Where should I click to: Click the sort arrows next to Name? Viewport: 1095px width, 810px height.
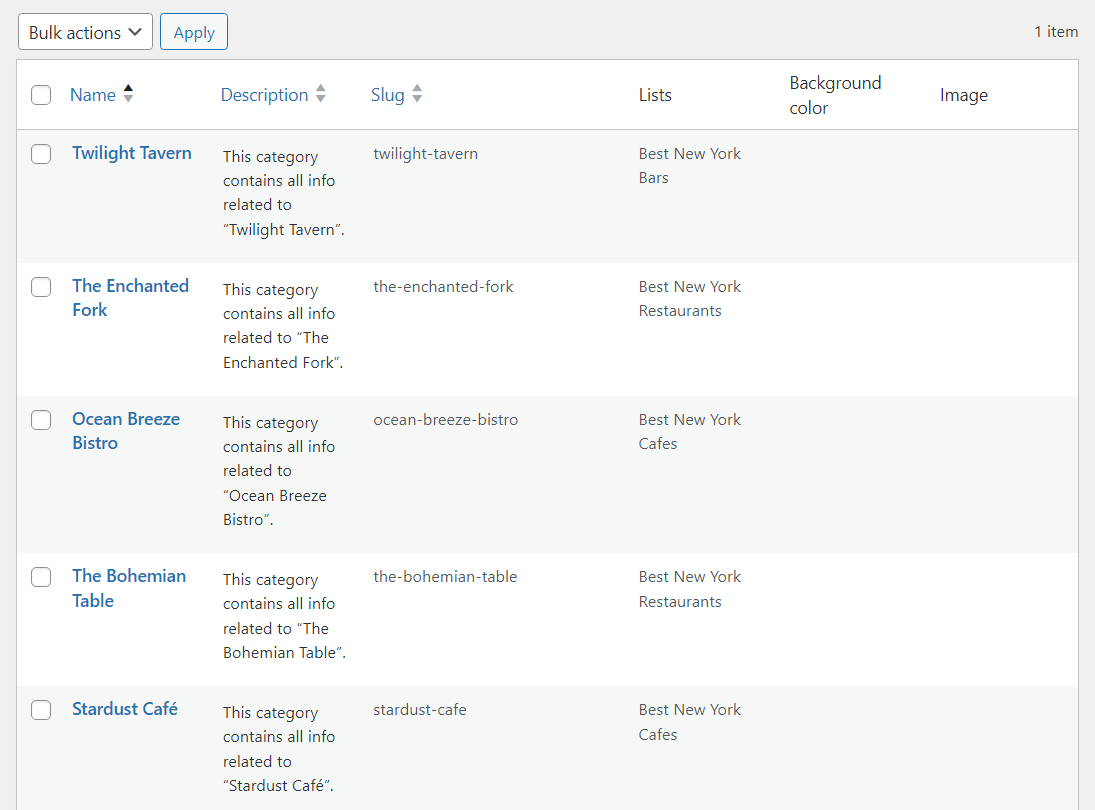coord(128,94)
